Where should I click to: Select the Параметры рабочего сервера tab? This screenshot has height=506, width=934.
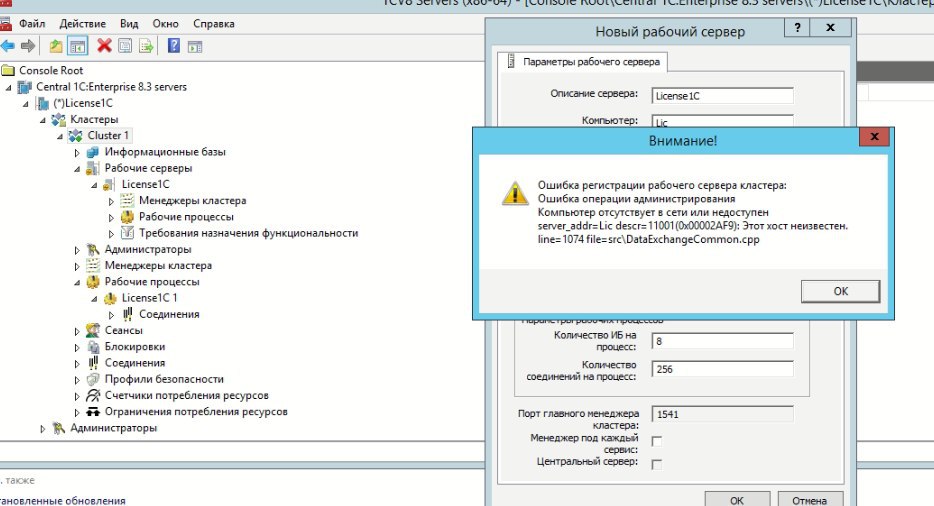583,61
